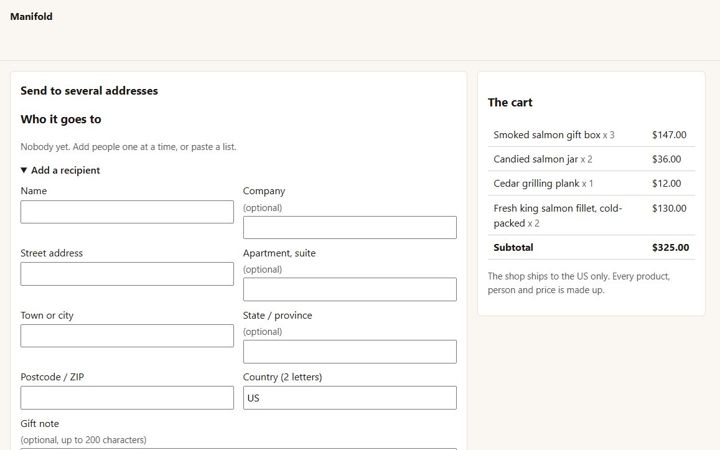The height and width of the screenshot is (450, 720).
Task: Select the Town or city label
Action: 47,315
